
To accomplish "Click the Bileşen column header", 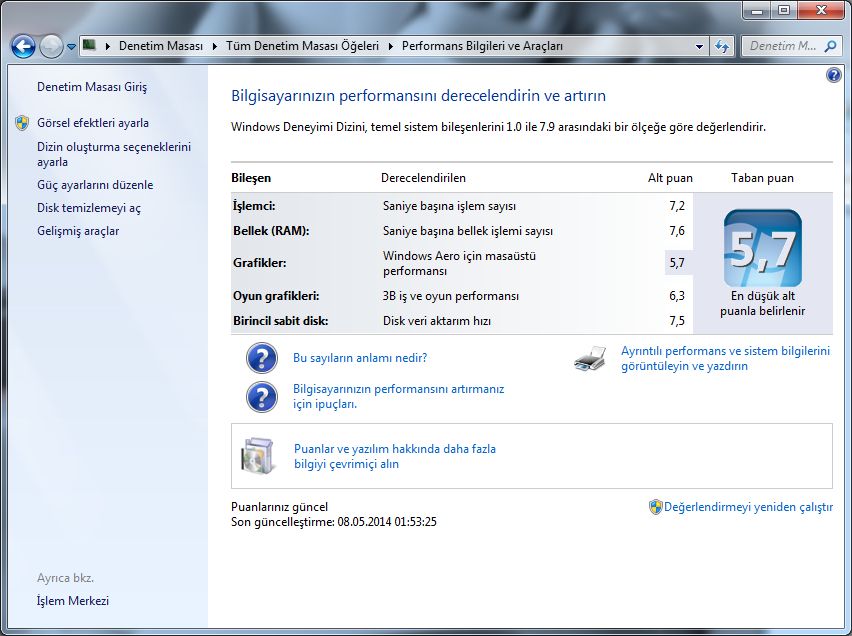I will pos(251,178).
